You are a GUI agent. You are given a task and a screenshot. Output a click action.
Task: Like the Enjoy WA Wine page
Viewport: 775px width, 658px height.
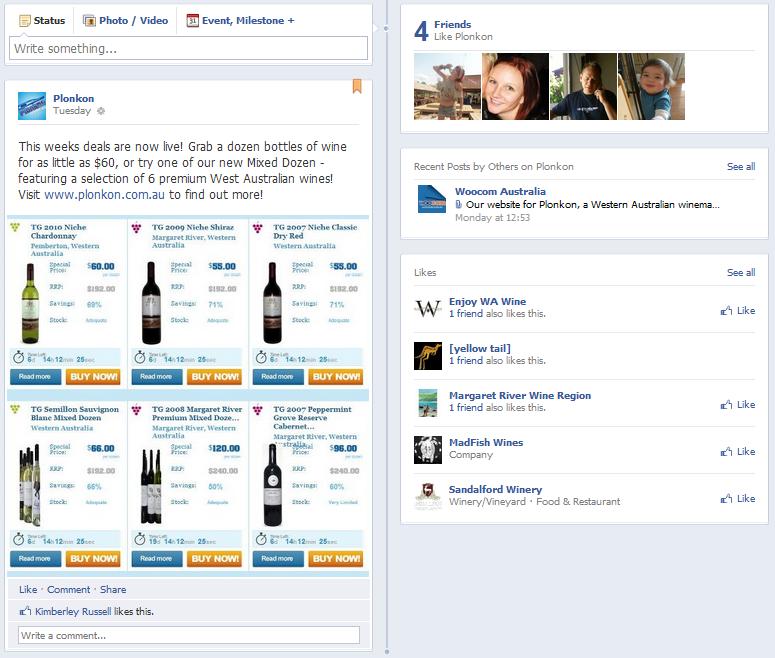click(738, 310)
